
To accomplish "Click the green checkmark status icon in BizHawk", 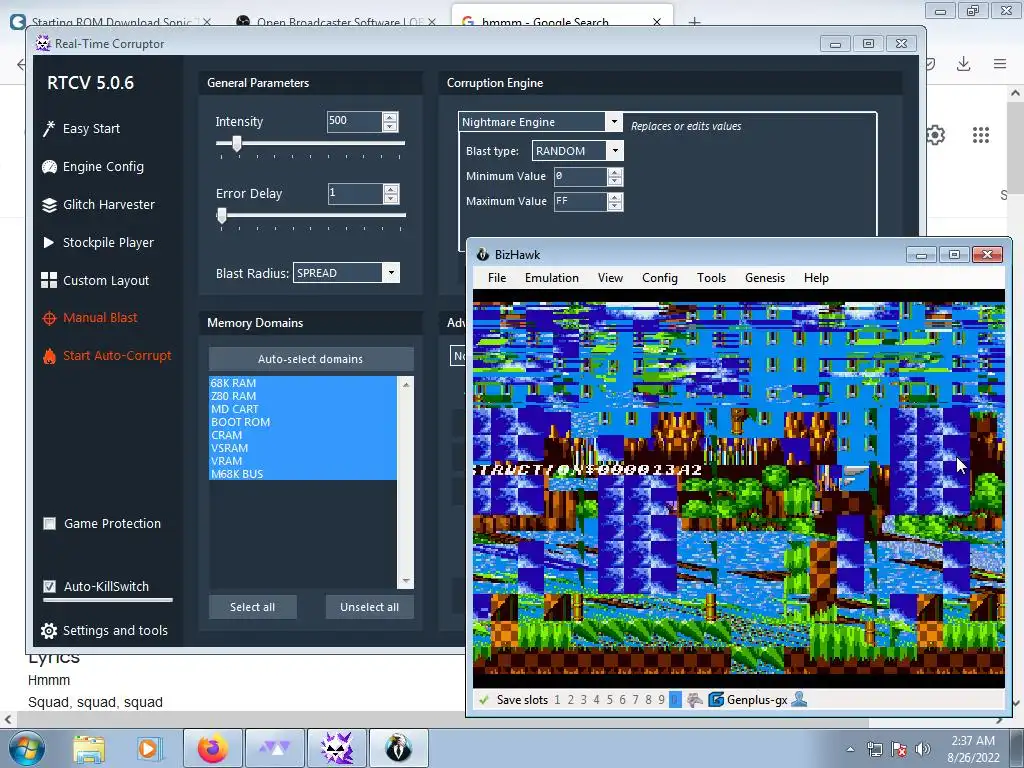I will click(x=484, y=700).
